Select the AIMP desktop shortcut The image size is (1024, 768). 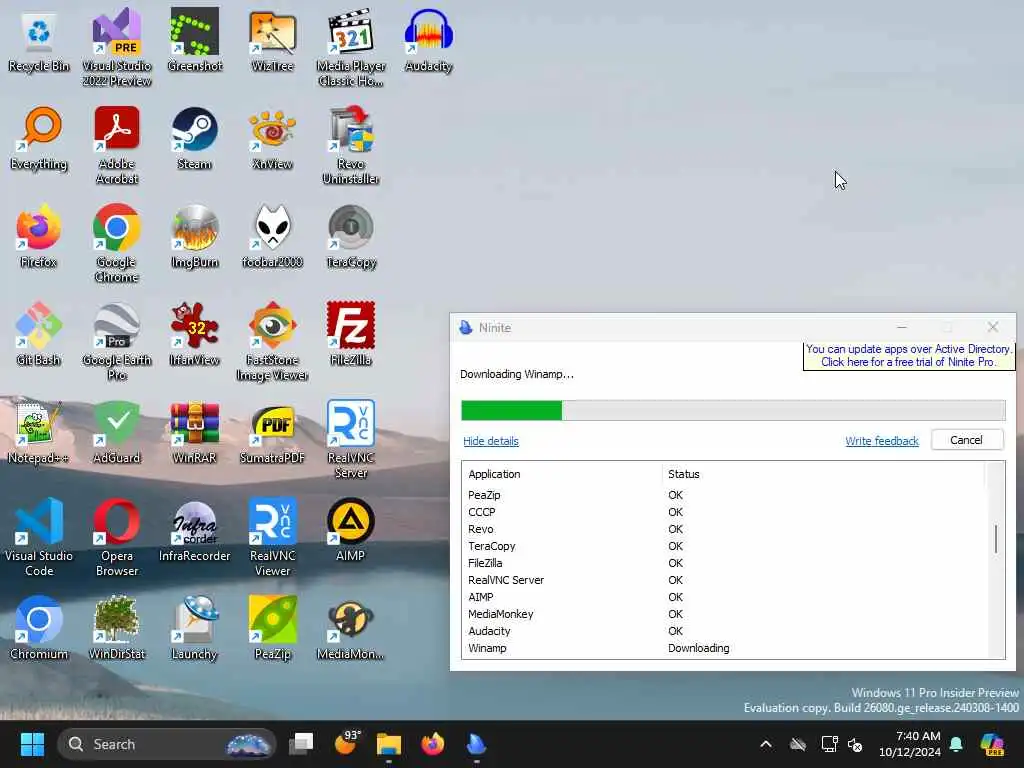[351, 531]
